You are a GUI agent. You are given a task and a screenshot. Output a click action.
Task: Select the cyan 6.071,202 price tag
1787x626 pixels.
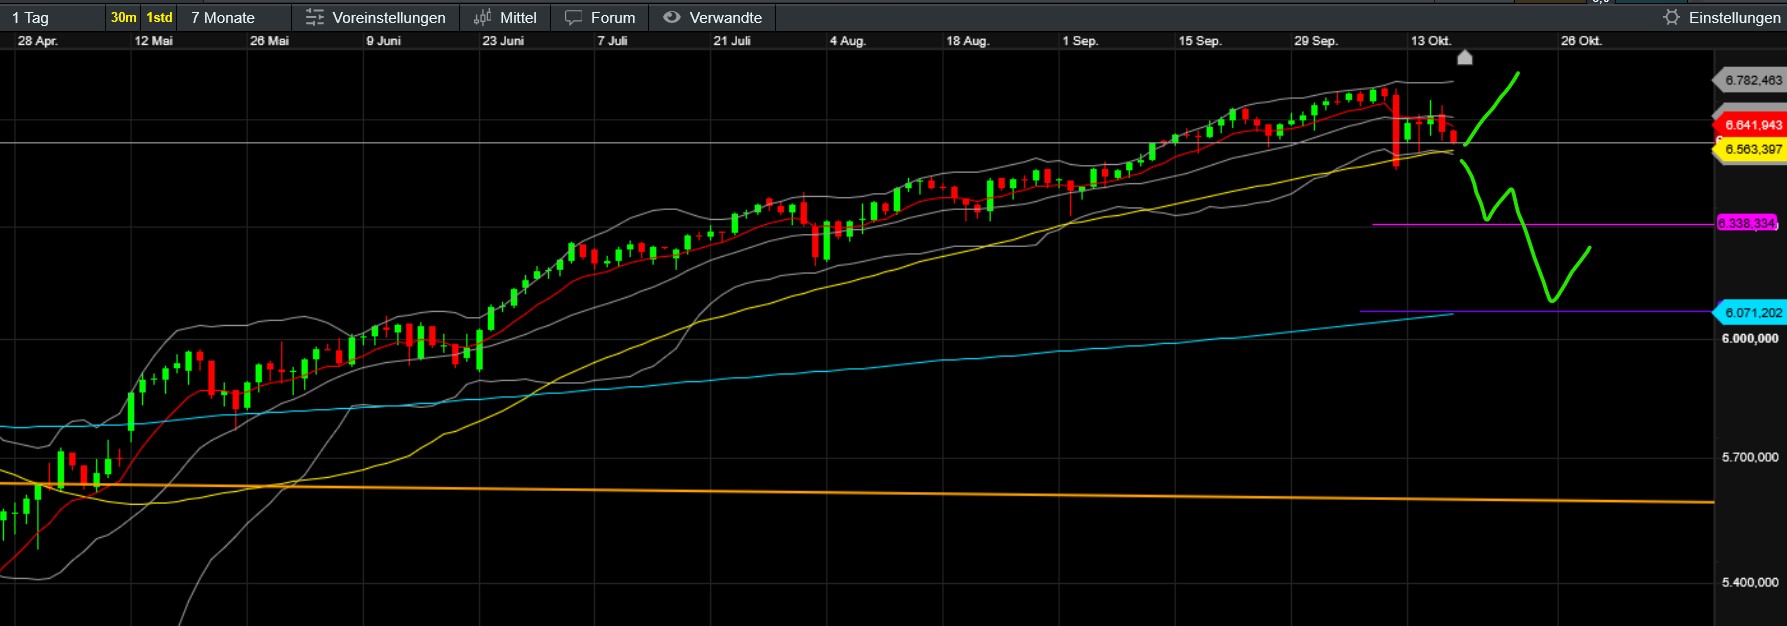(x=1749, y=312)
